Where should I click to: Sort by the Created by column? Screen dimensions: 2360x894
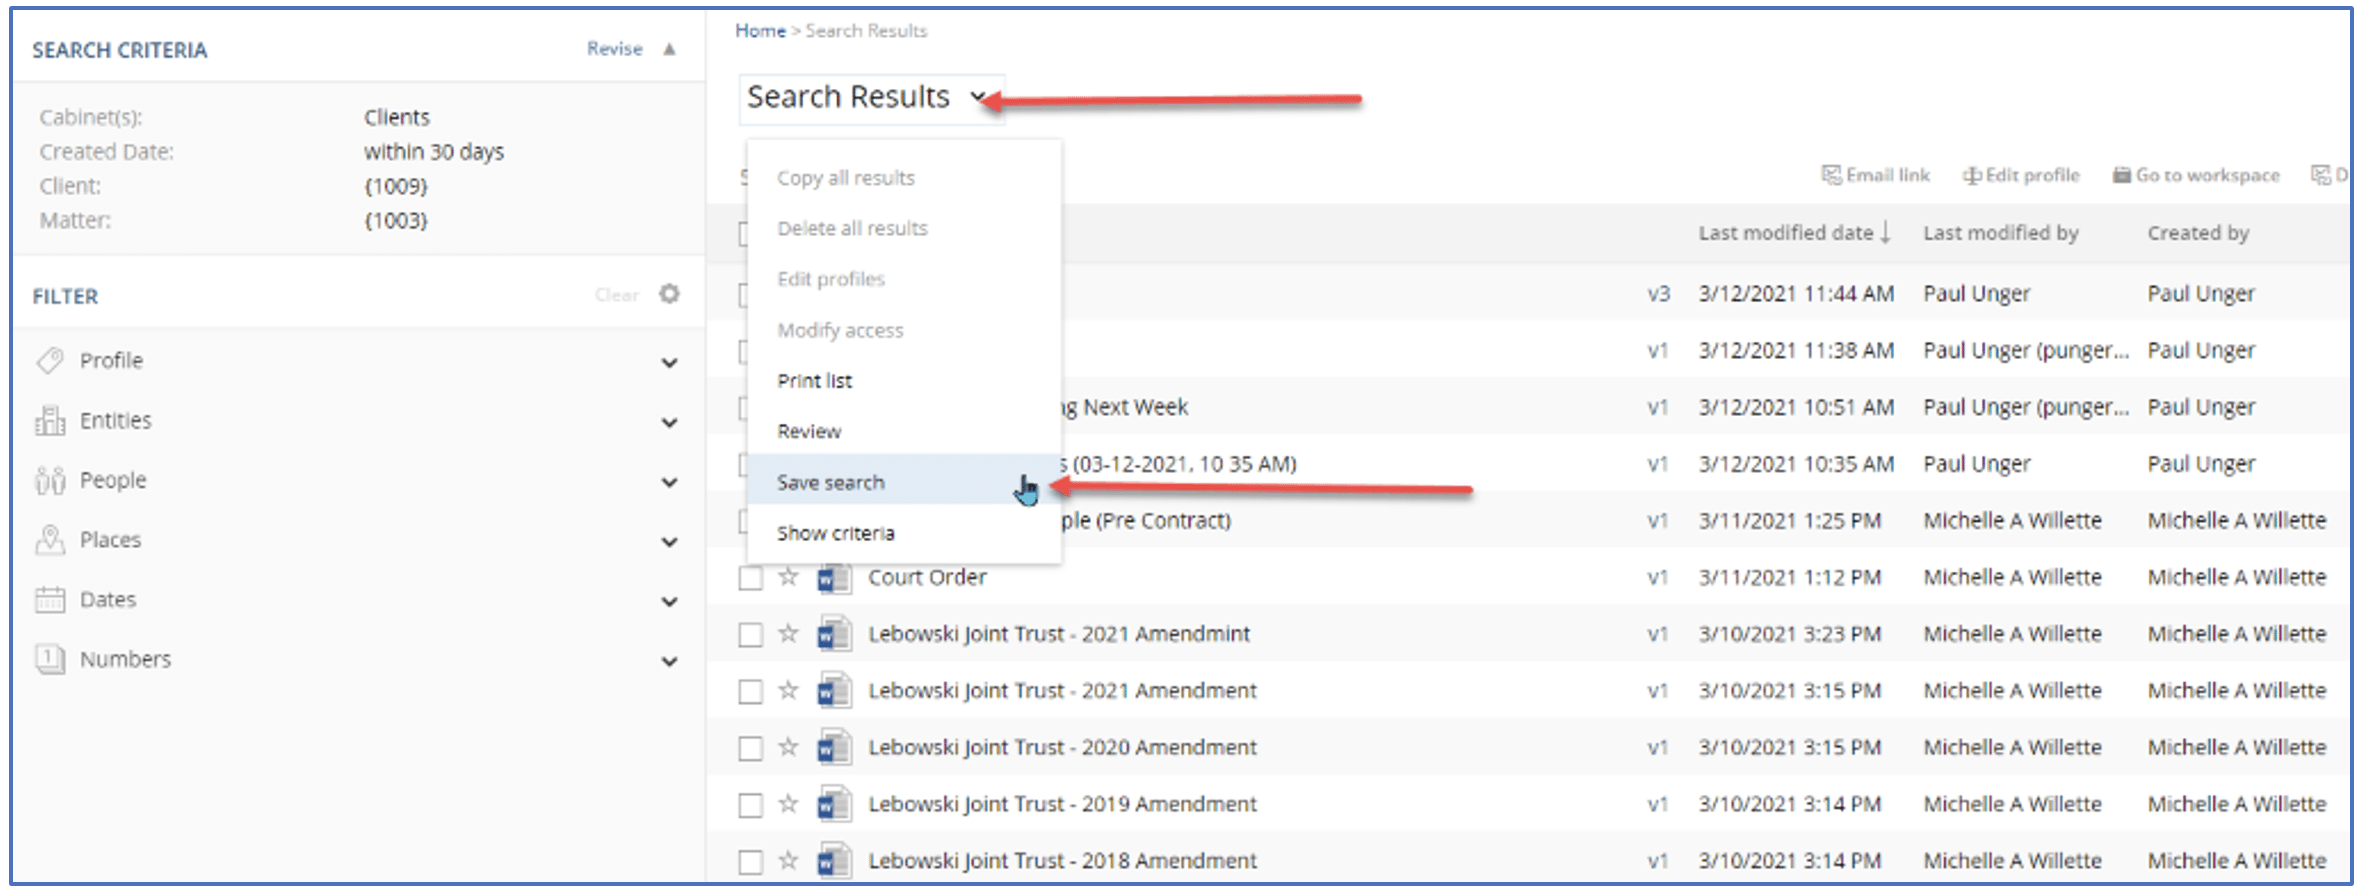(2198, 233)
